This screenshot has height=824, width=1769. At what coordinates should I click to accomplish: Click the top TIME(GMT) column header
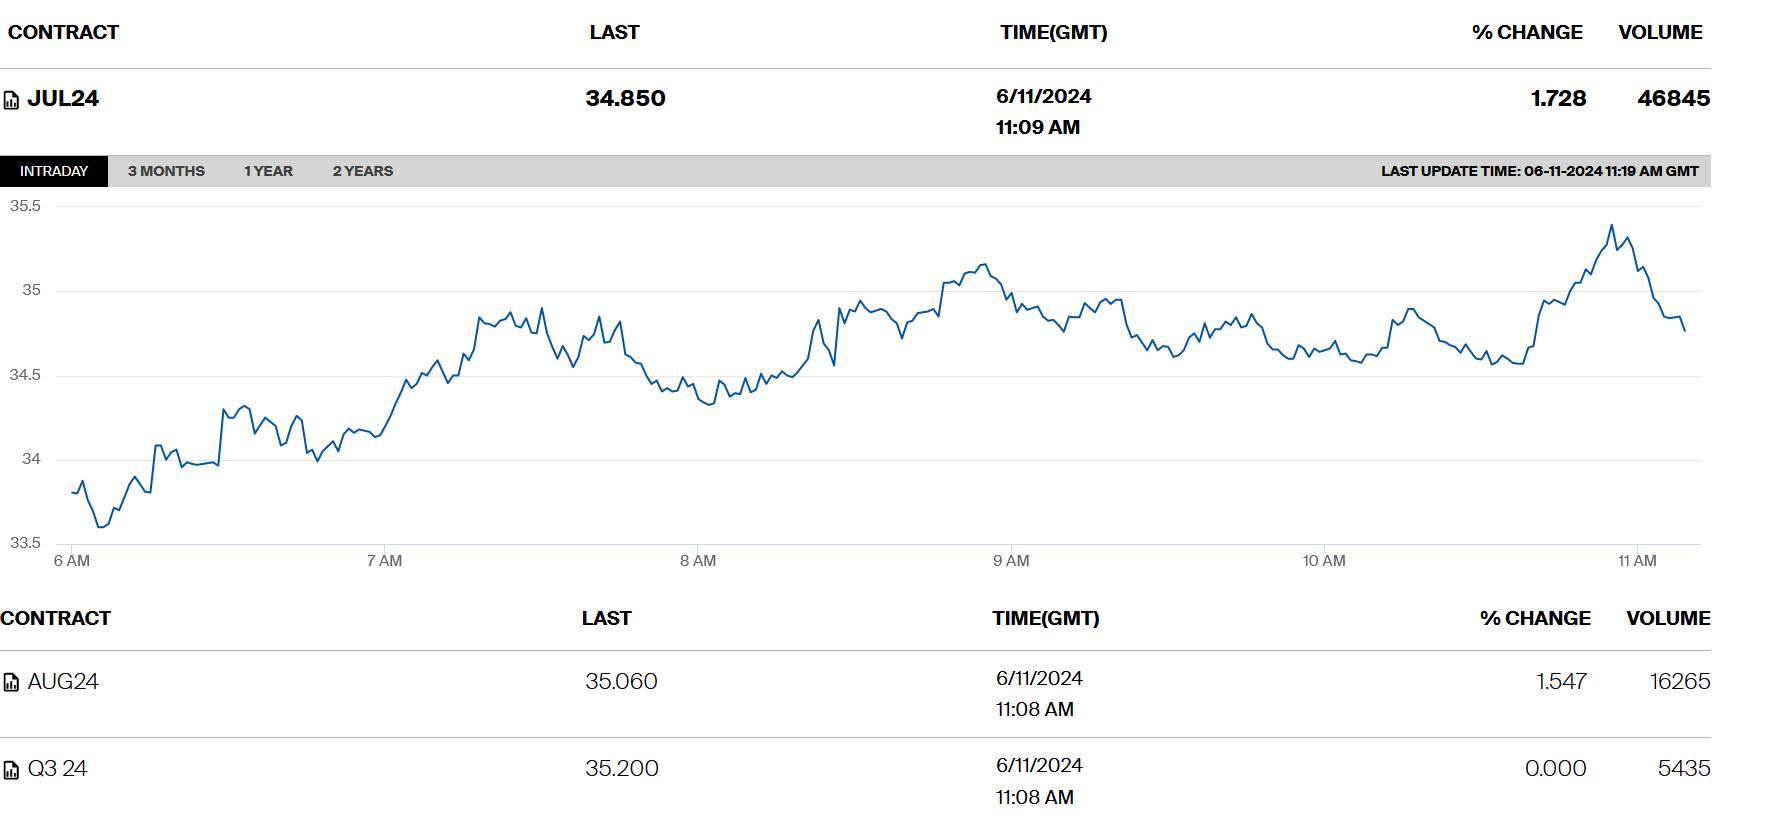pyautogui.click(x=1053, y=32)
